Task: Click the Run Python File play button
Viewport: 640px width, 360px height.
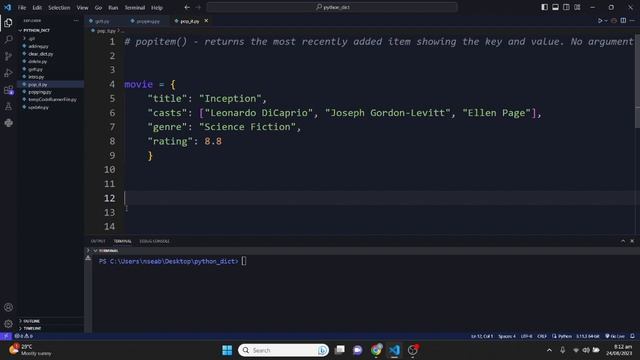Action: (600, 21)
